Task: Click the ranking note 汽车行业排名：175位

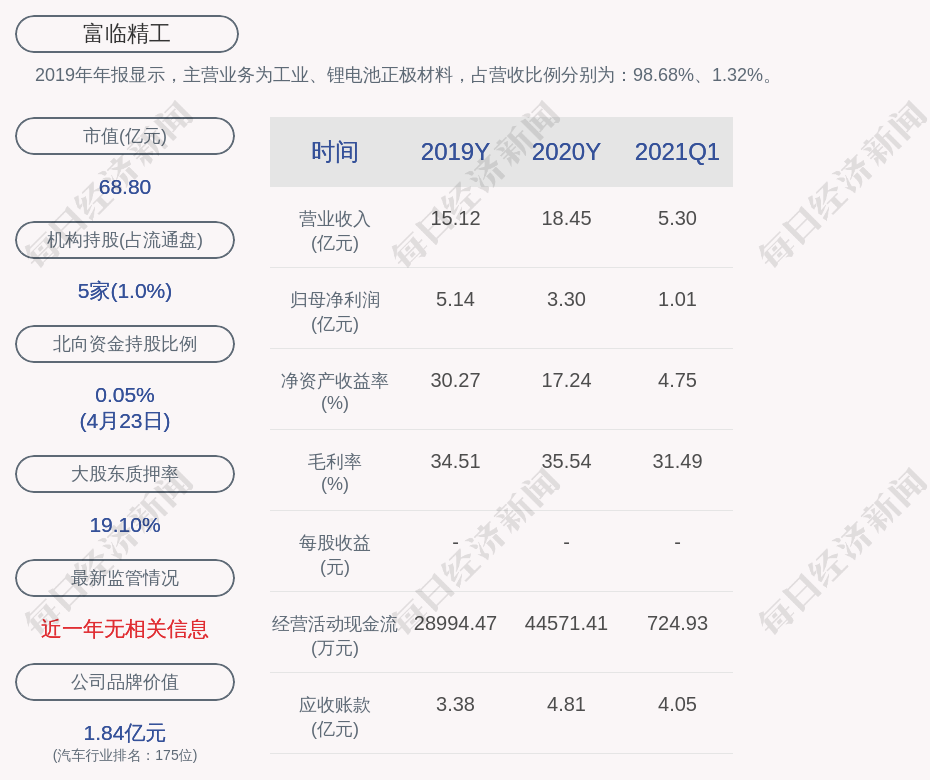Action: pyautogui.click(x=125, y=755)
